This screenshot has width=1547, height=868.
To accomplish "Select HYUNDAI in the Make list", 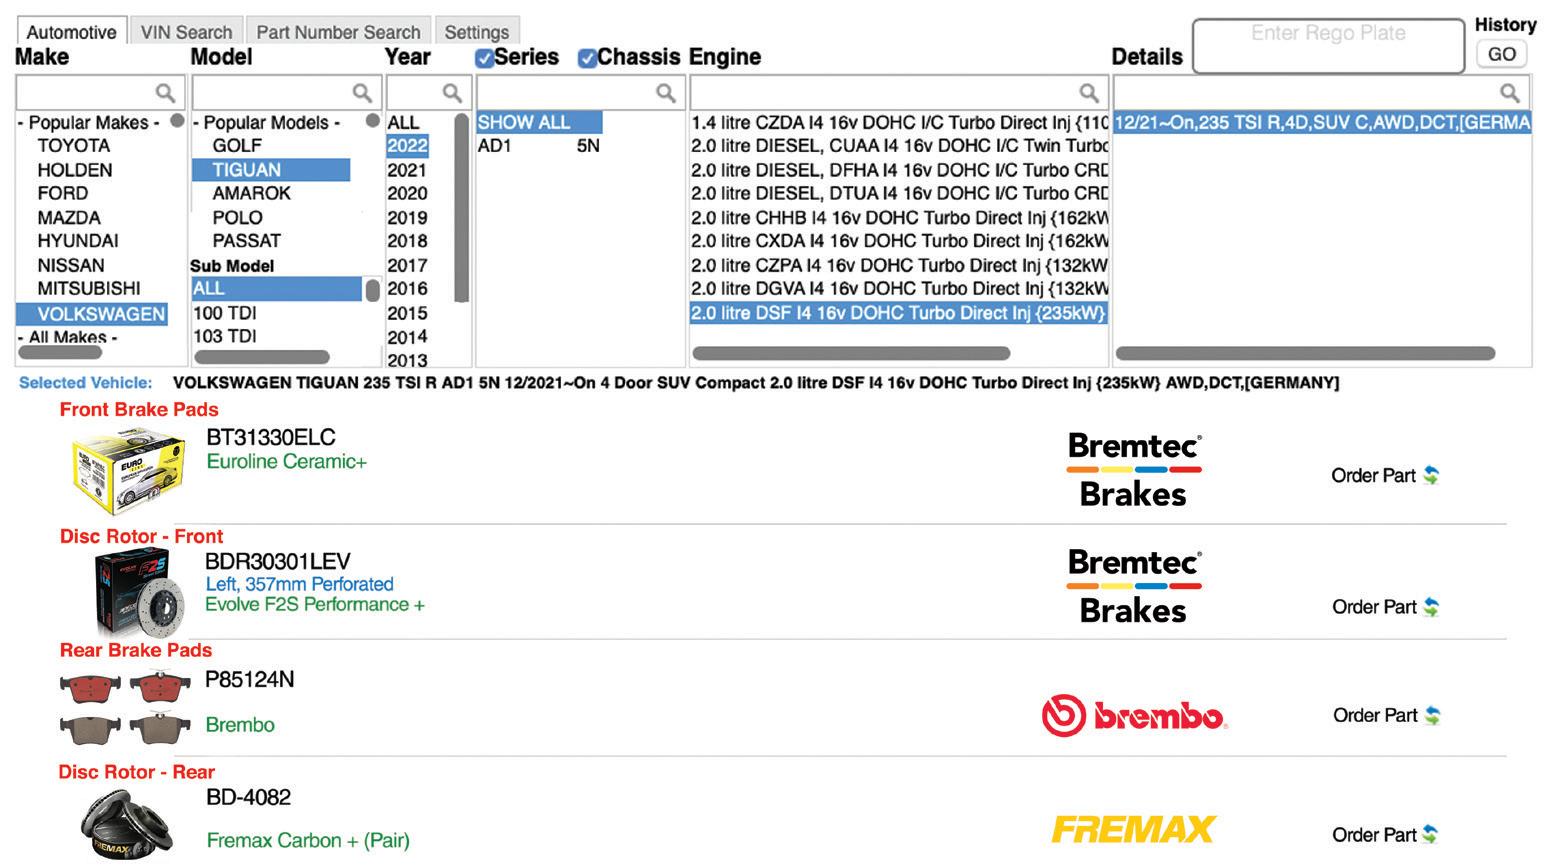I will point(78,241).
